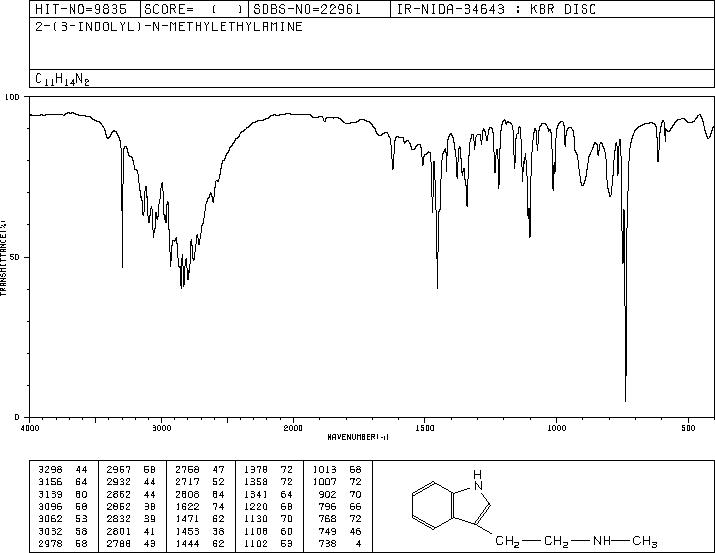Click the 3096 peak table entry
This screenshot has width=715, height=553.
62,506
